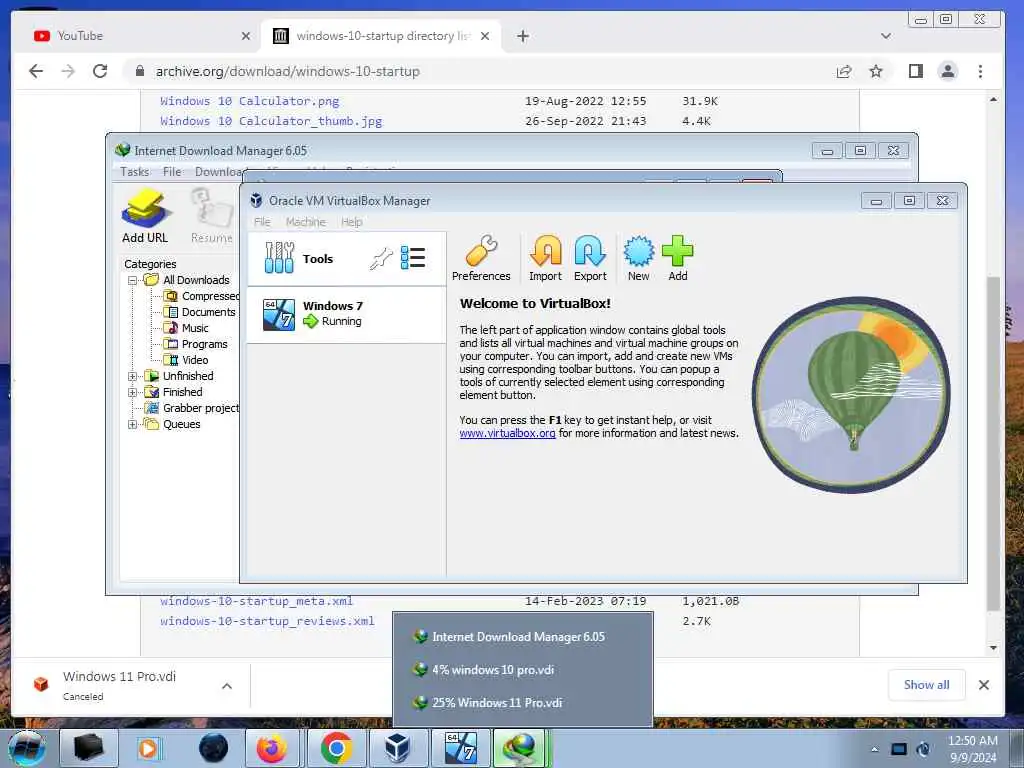The height and width of the screenshot is (768, 1024).
Task: Open Chrome tab search dropdown
Action: 886,36
